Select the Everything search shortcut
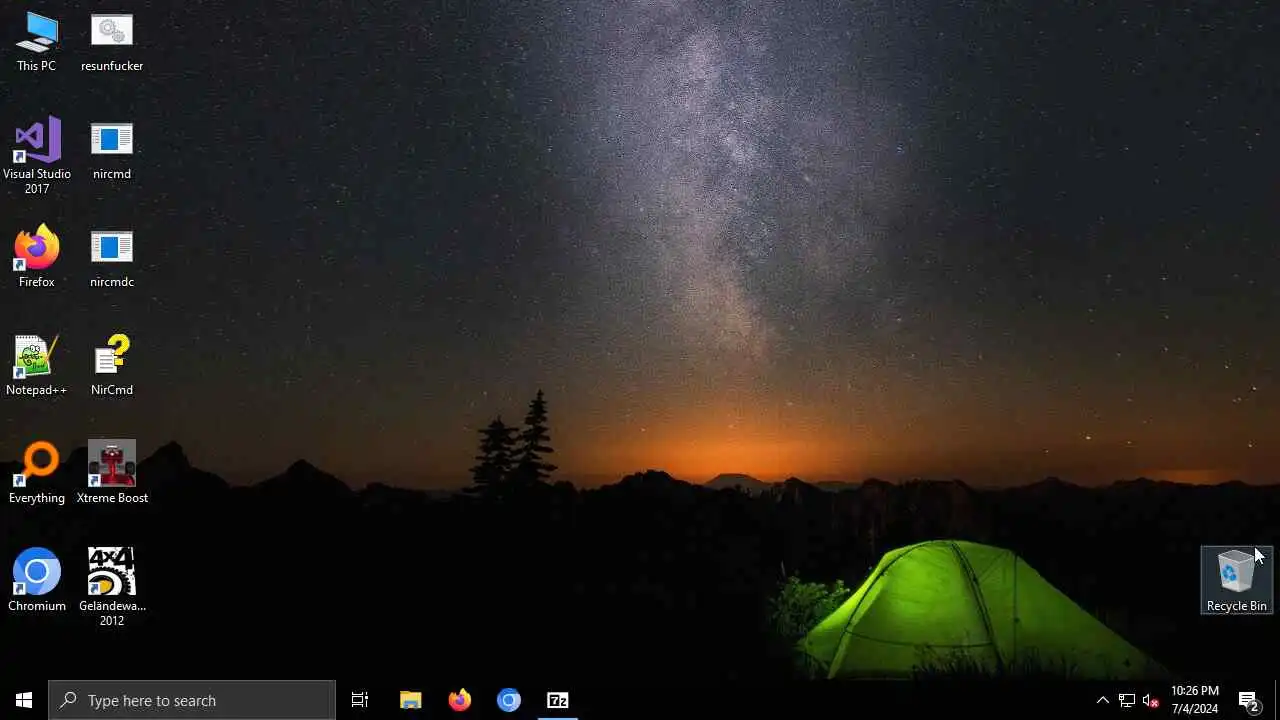 click(37, 475)
